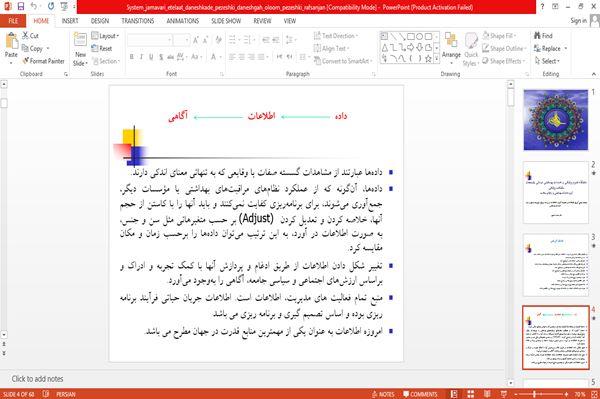Switch to the TRANSITIONS tab
This screenshot has width=600, height=399.
click(x=138, y=21)
